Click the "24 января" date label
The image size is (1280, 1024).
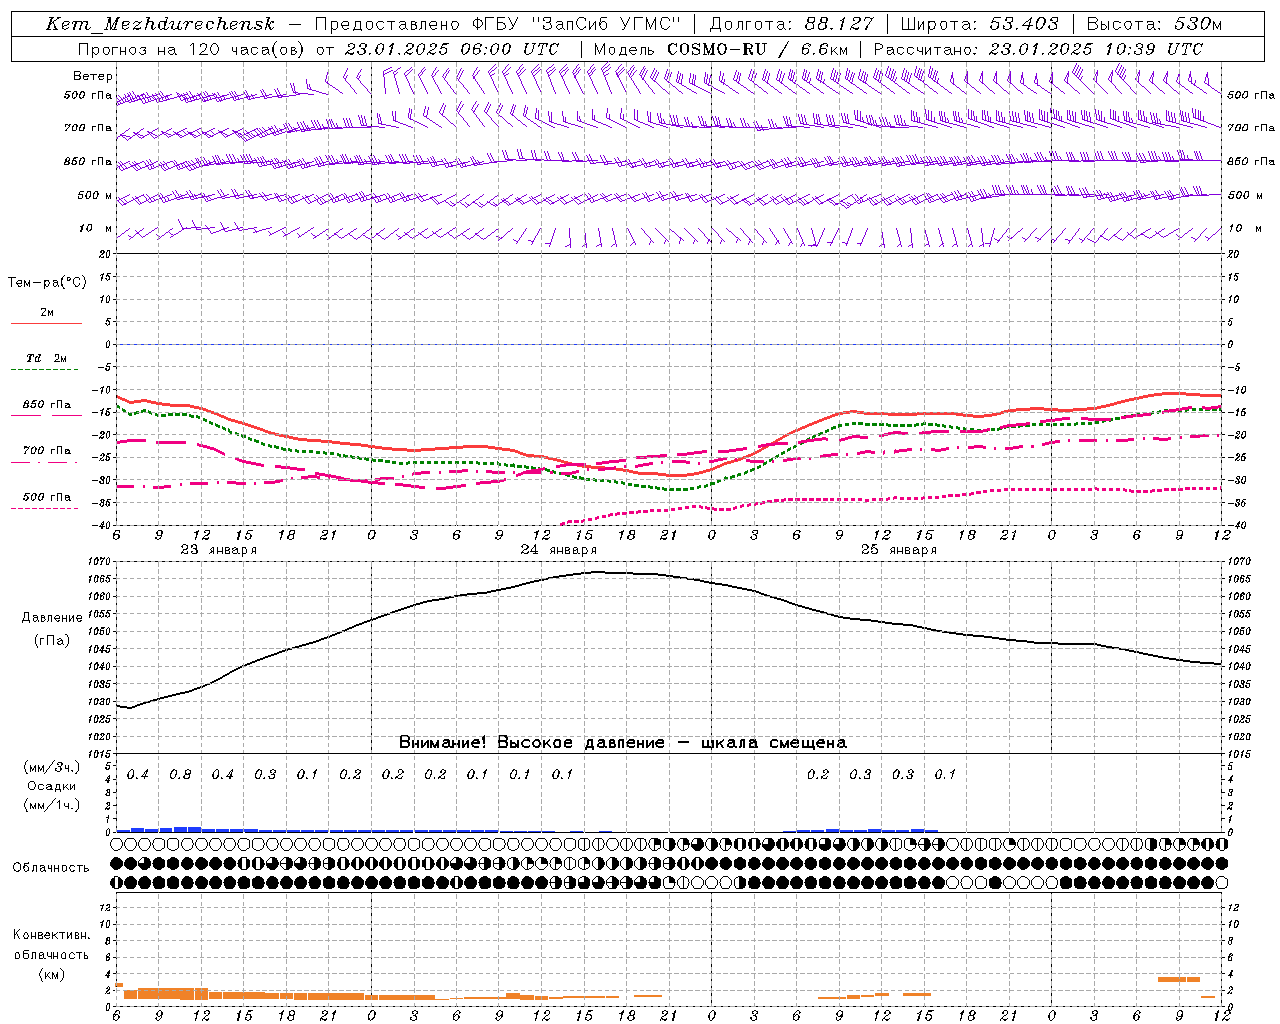coord(559,550)
